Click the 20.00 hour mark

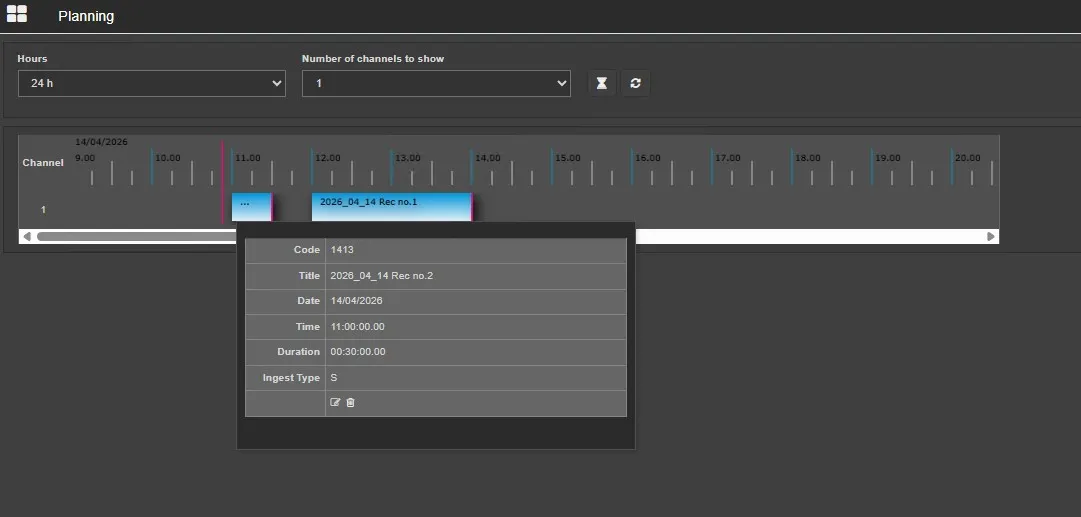pos(967,158)
